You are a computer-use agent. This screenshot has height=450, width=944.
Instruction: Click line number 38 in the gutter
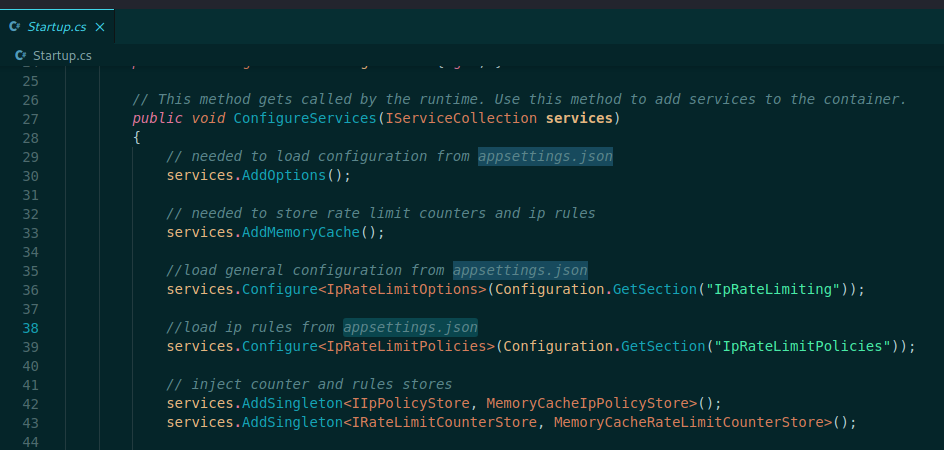[30, 327]
